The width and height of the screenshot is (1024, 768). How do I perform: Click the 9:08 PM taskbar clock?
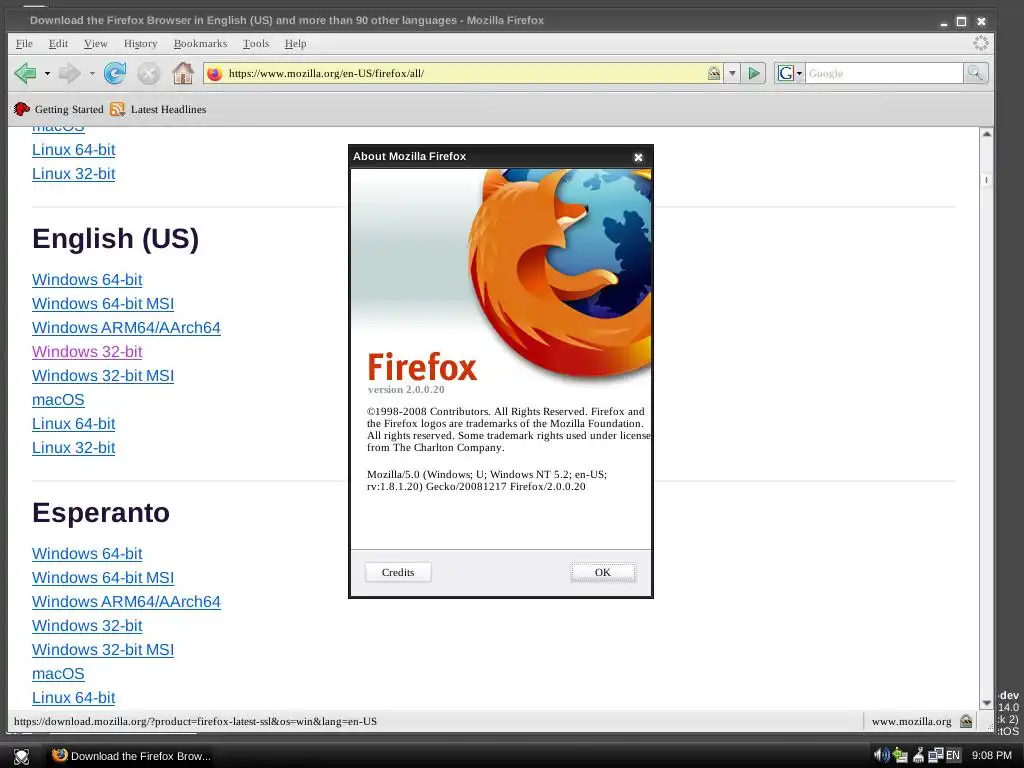pos(991,756)
